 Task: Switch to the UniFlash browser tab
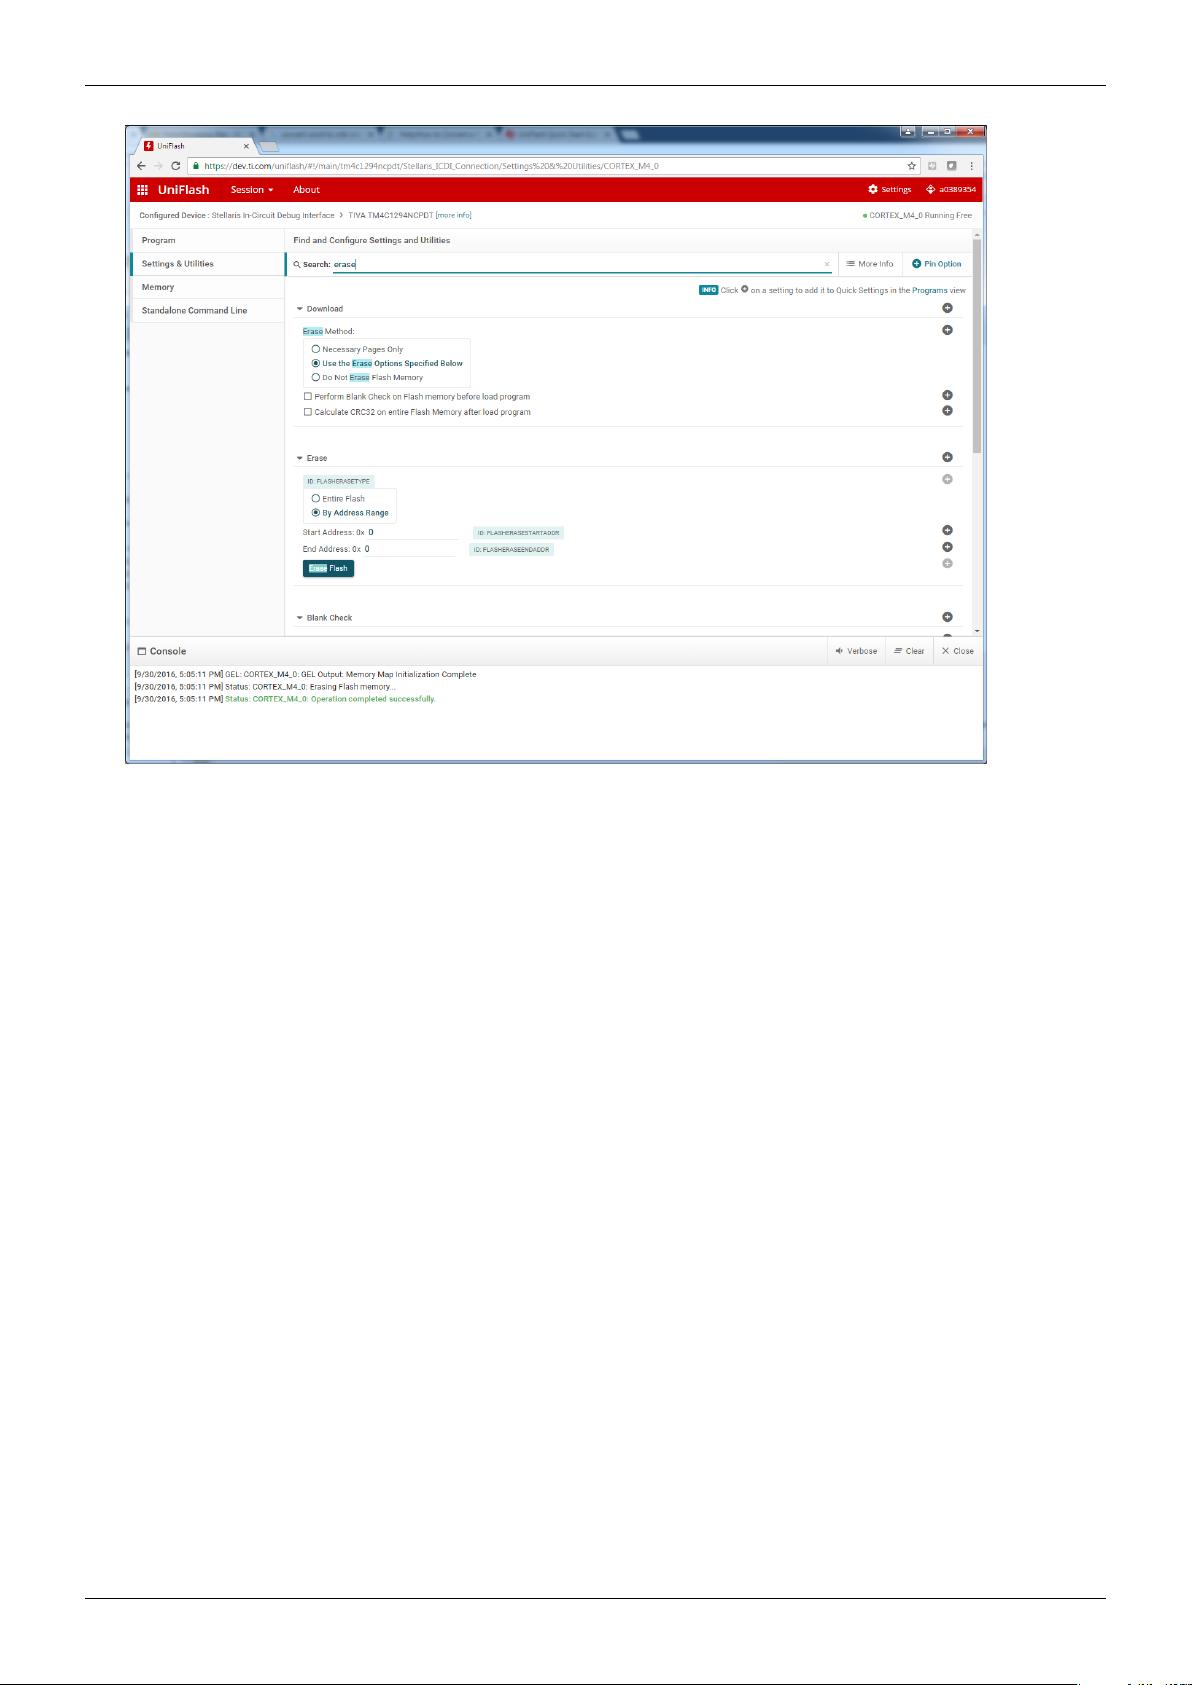(197, 146)
